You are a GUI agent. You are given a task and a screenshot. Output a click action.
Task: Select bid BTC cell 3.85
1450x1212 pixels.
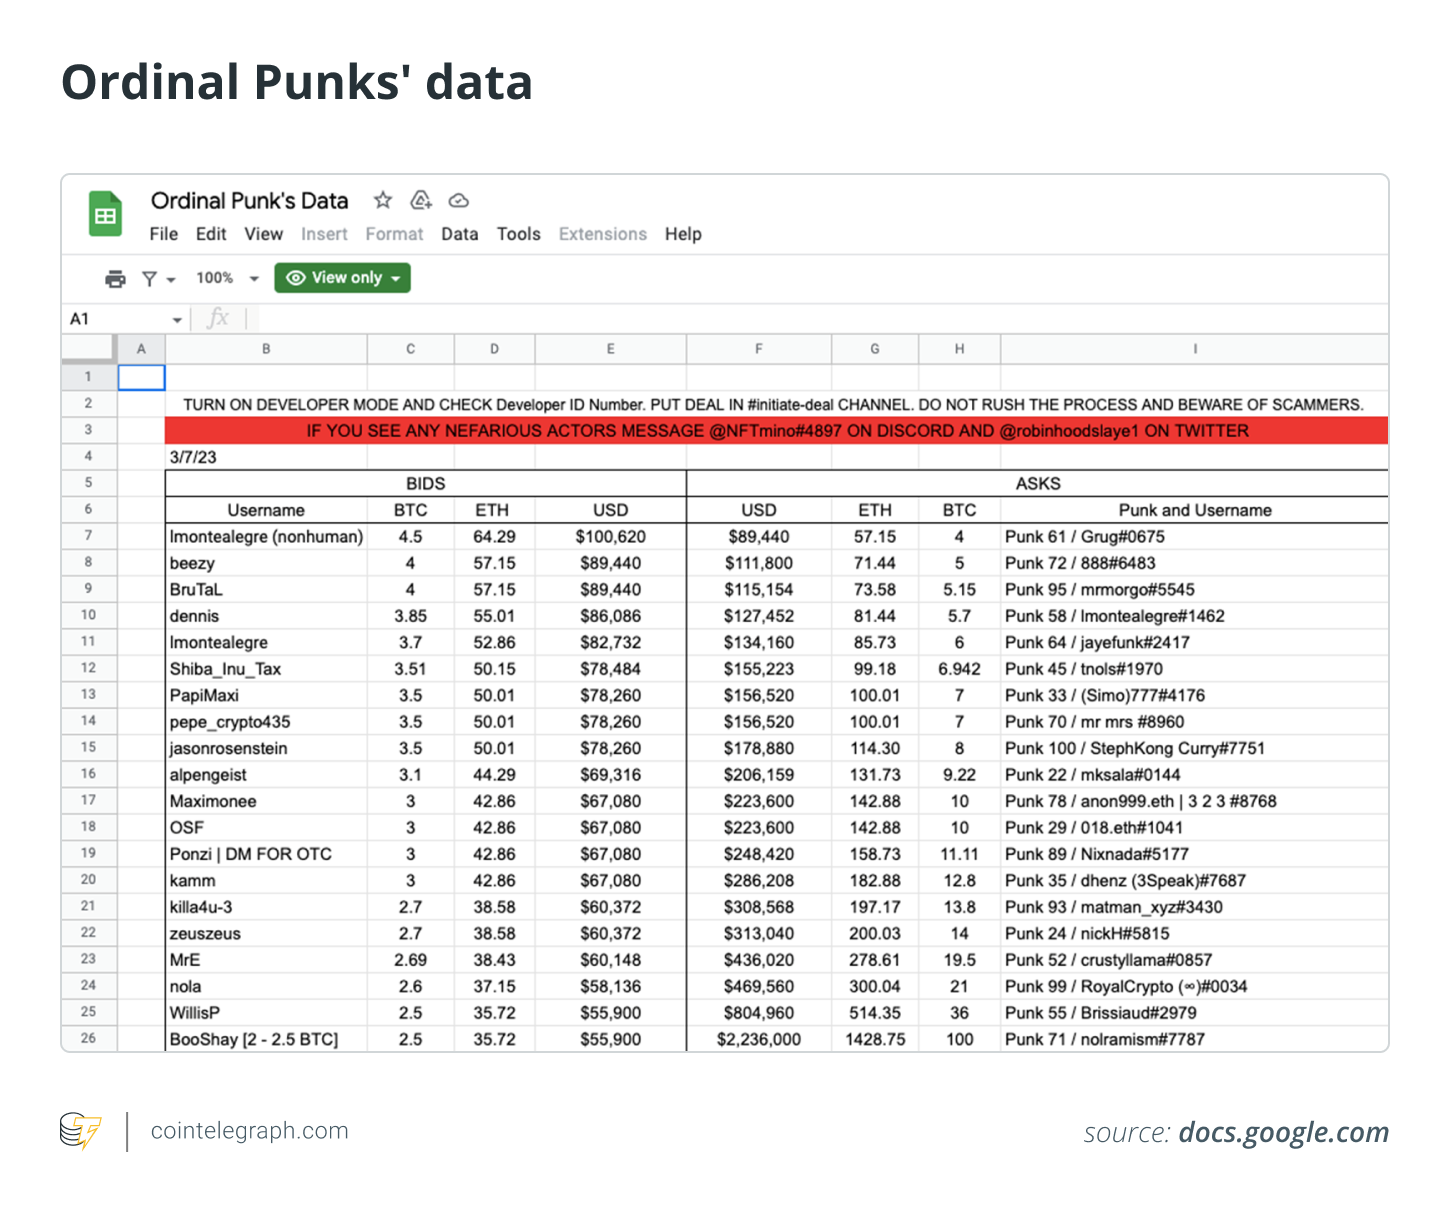[411, 616]
